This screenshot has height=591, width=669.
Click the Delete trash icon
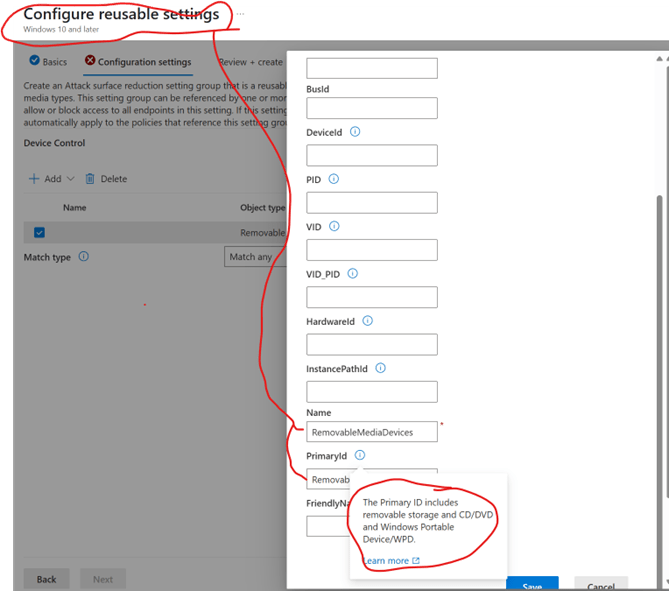(90, 179)
